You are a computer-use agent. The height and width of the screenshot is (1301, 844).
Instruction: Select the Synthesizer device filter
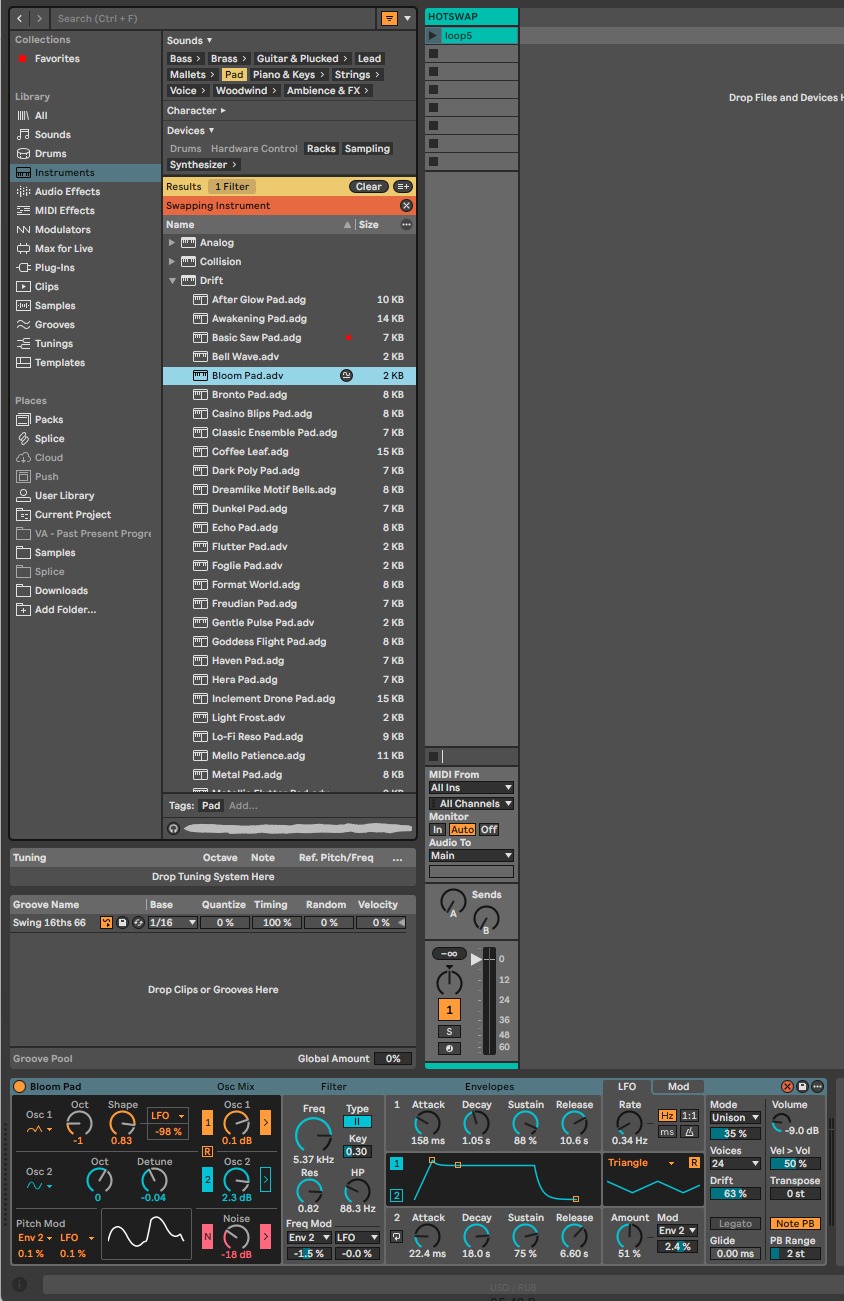(x=203, y=164)
